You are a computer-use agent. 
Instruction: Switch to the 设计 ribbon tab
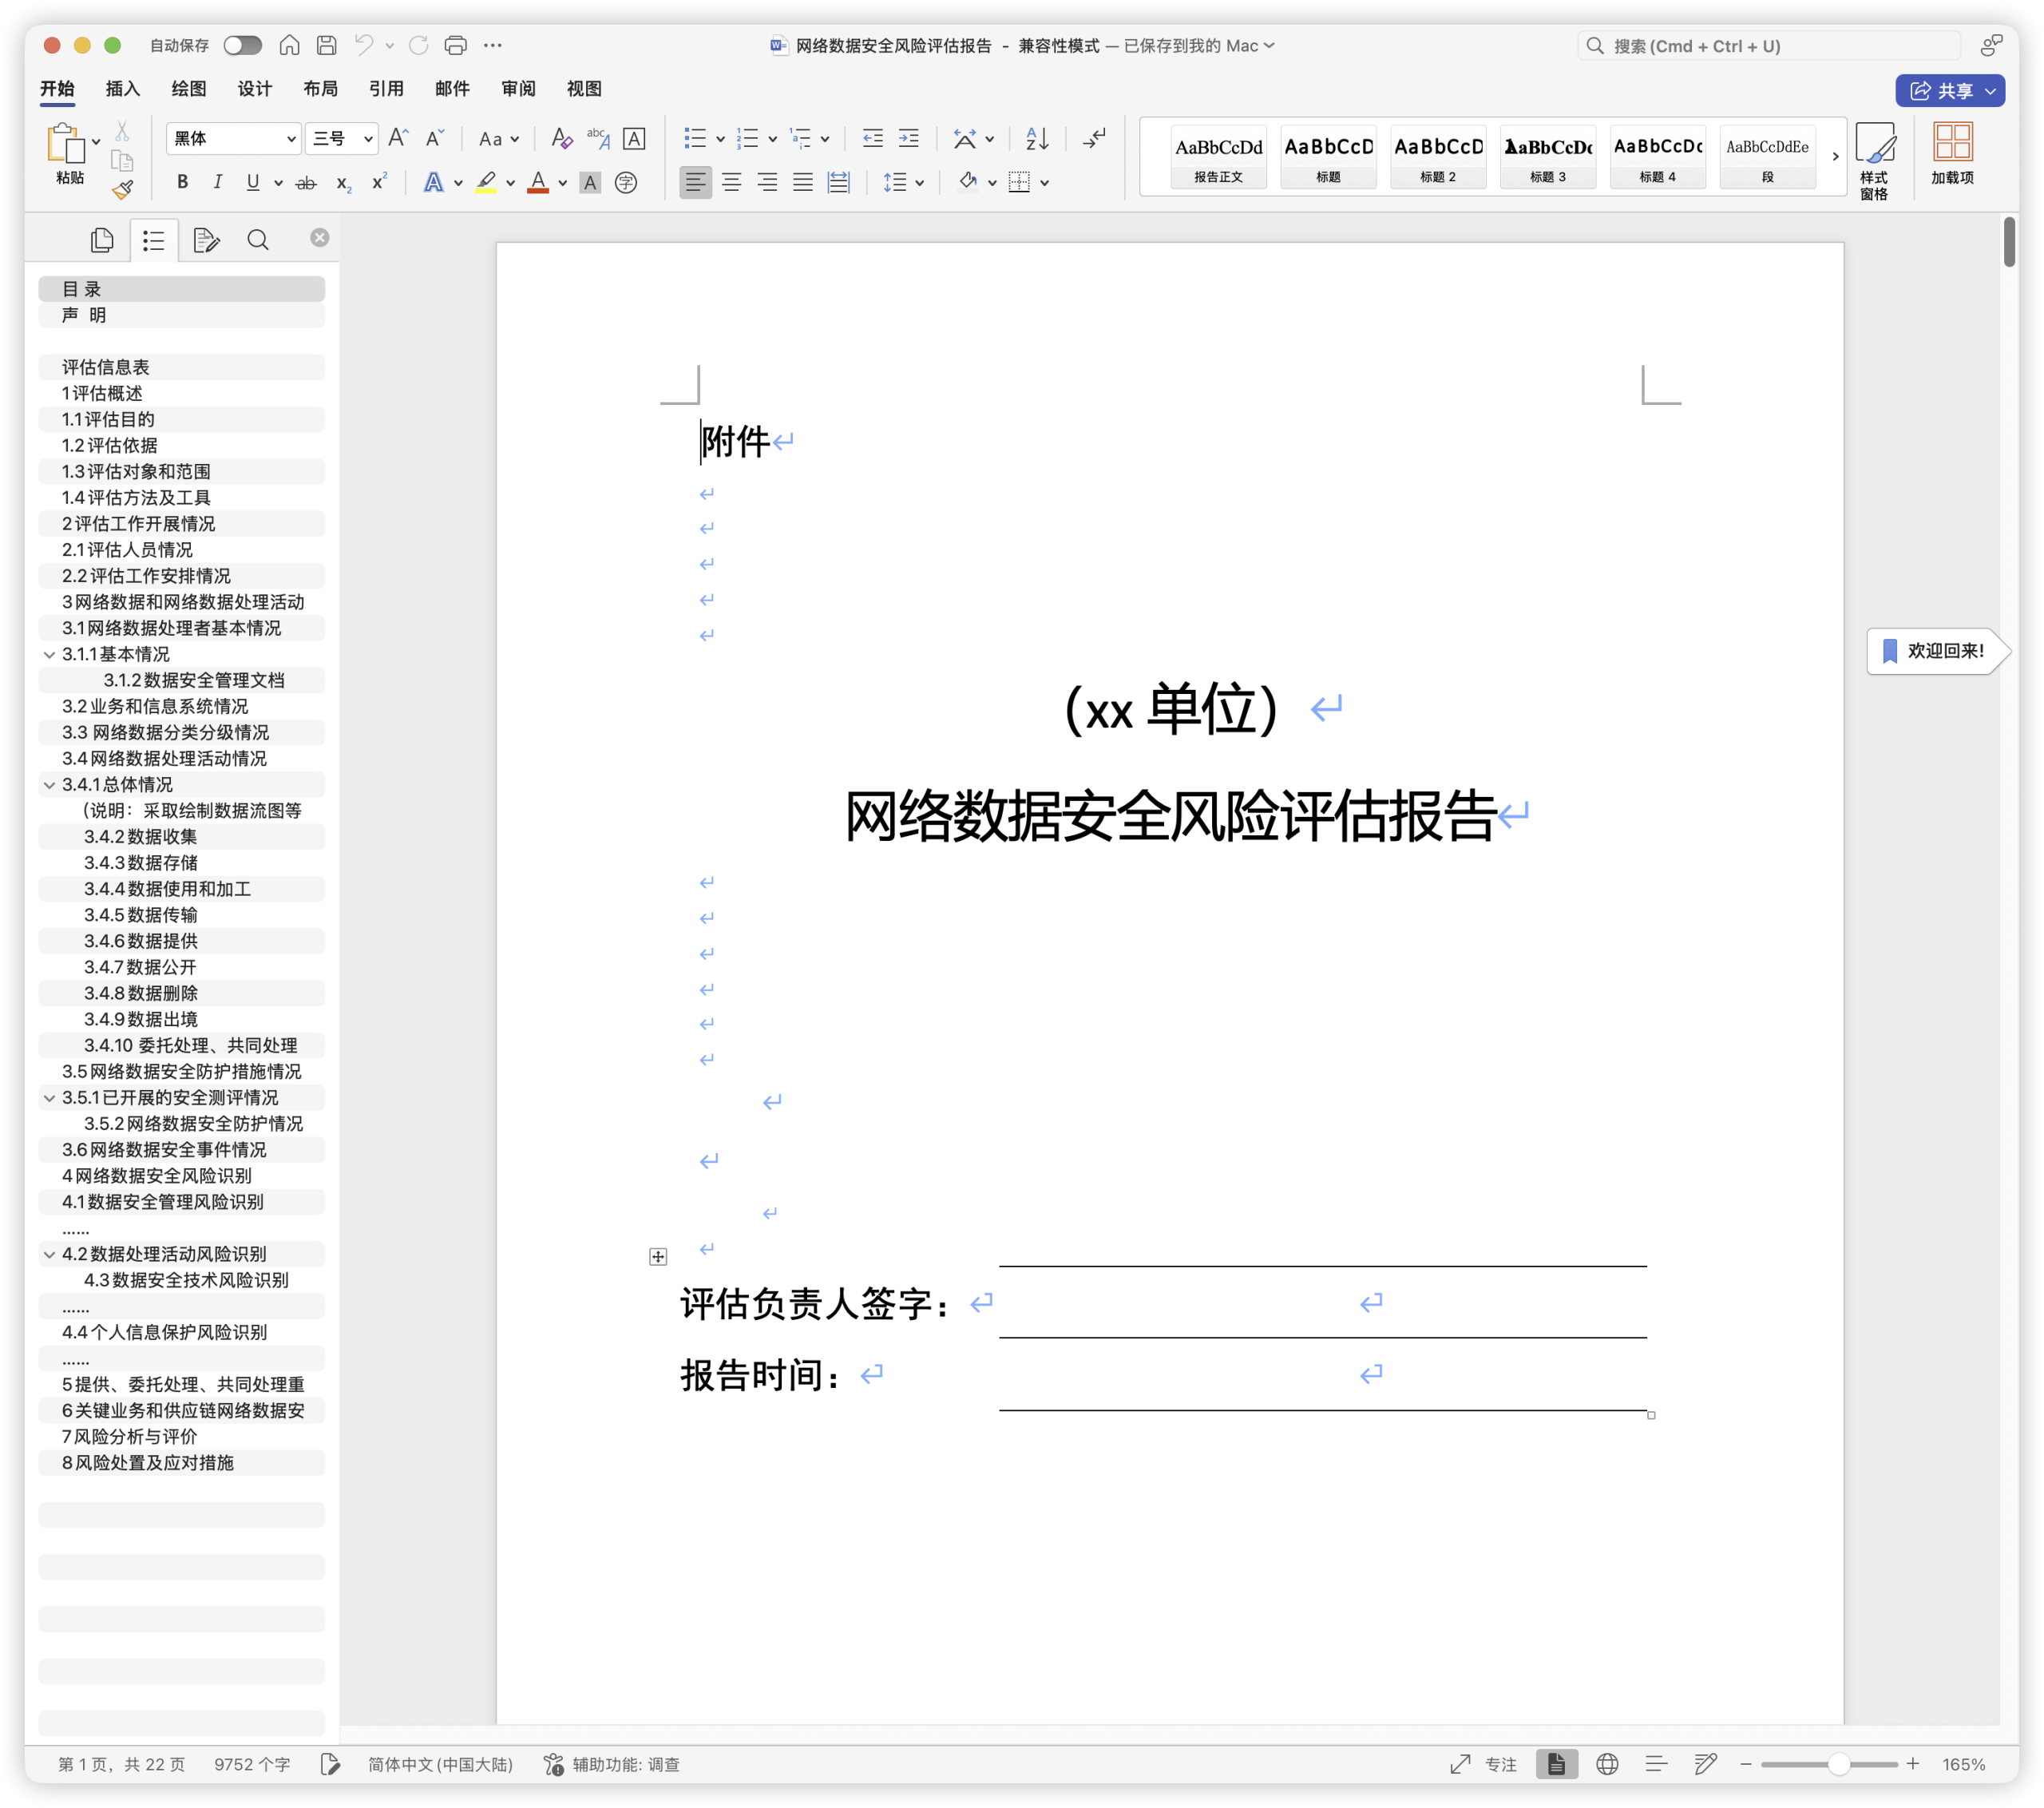point(255,89)
